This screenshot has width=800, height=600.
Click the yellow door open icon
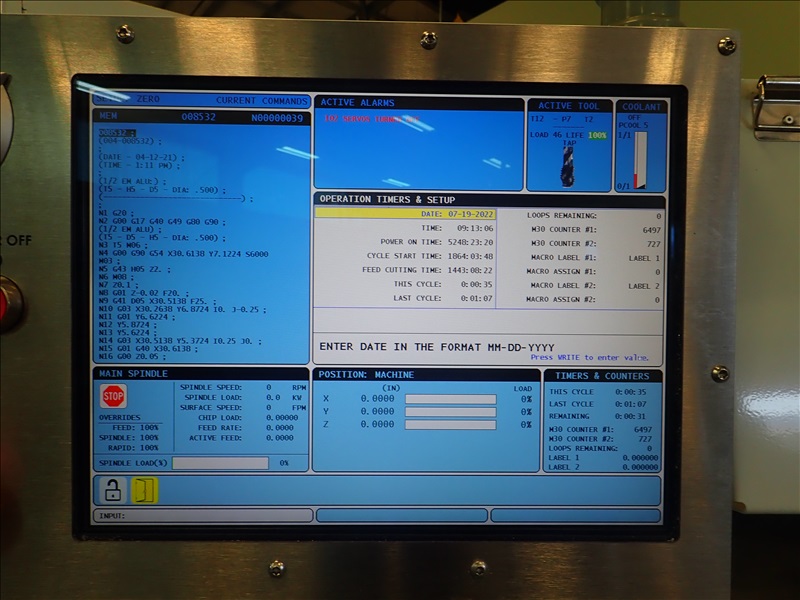(144, 490)
